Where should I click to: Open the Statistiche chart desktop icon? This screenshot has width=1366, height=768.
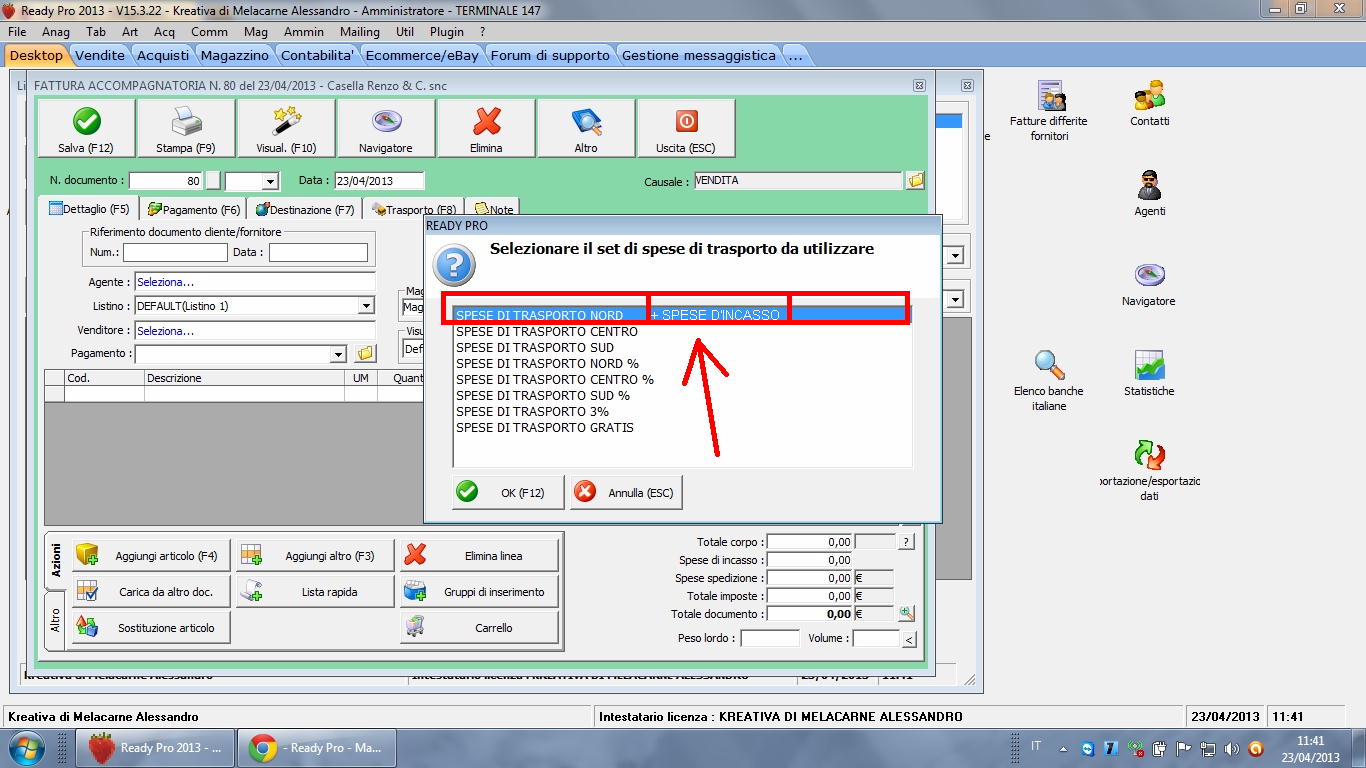1149,373
